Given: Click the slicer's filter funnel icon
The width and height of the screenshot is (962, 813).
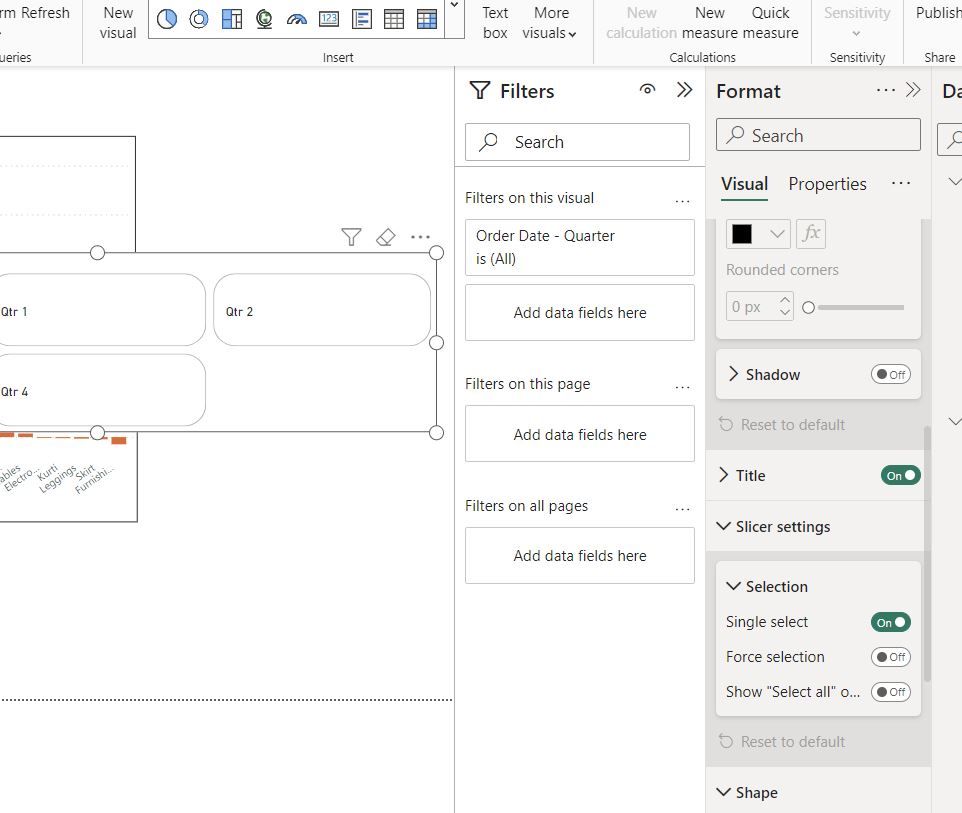Looking at the screenshot, I should pyautogui.click(x=351, y=237).
